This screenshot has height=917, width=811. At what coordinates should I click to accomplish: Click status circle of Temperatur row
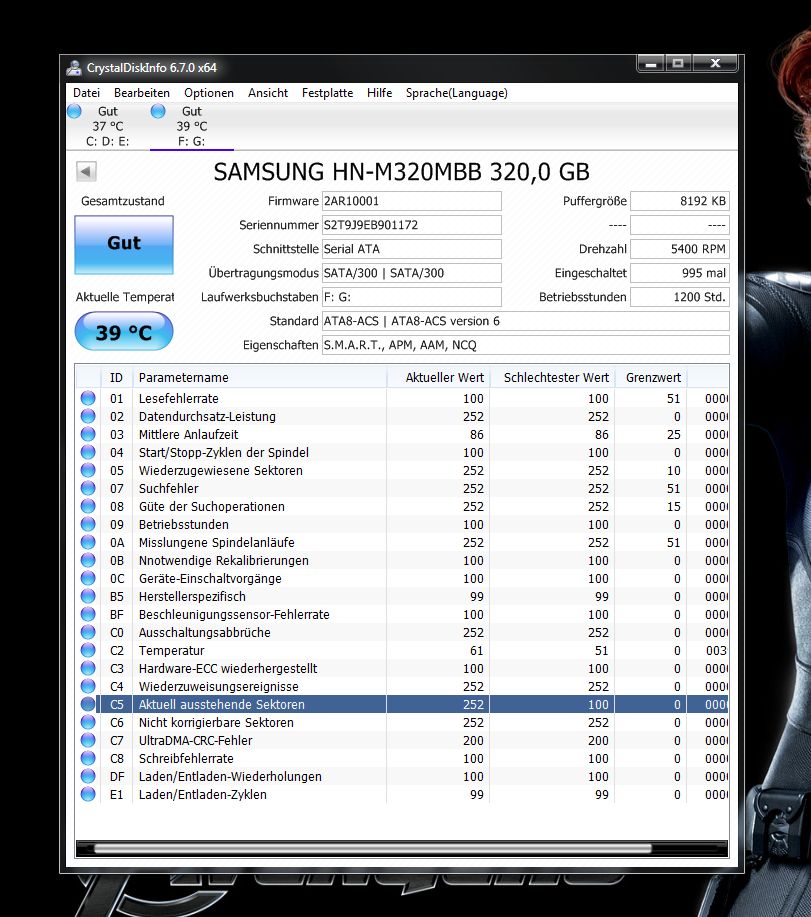click(x=88, y=650)
